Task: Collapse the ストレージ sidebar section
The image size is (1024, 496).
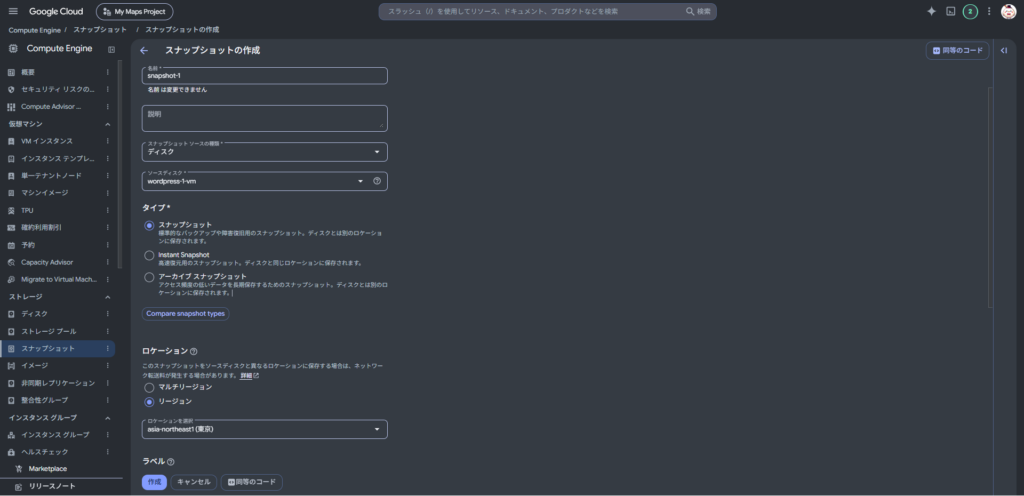Action: (x=108, y=297)
